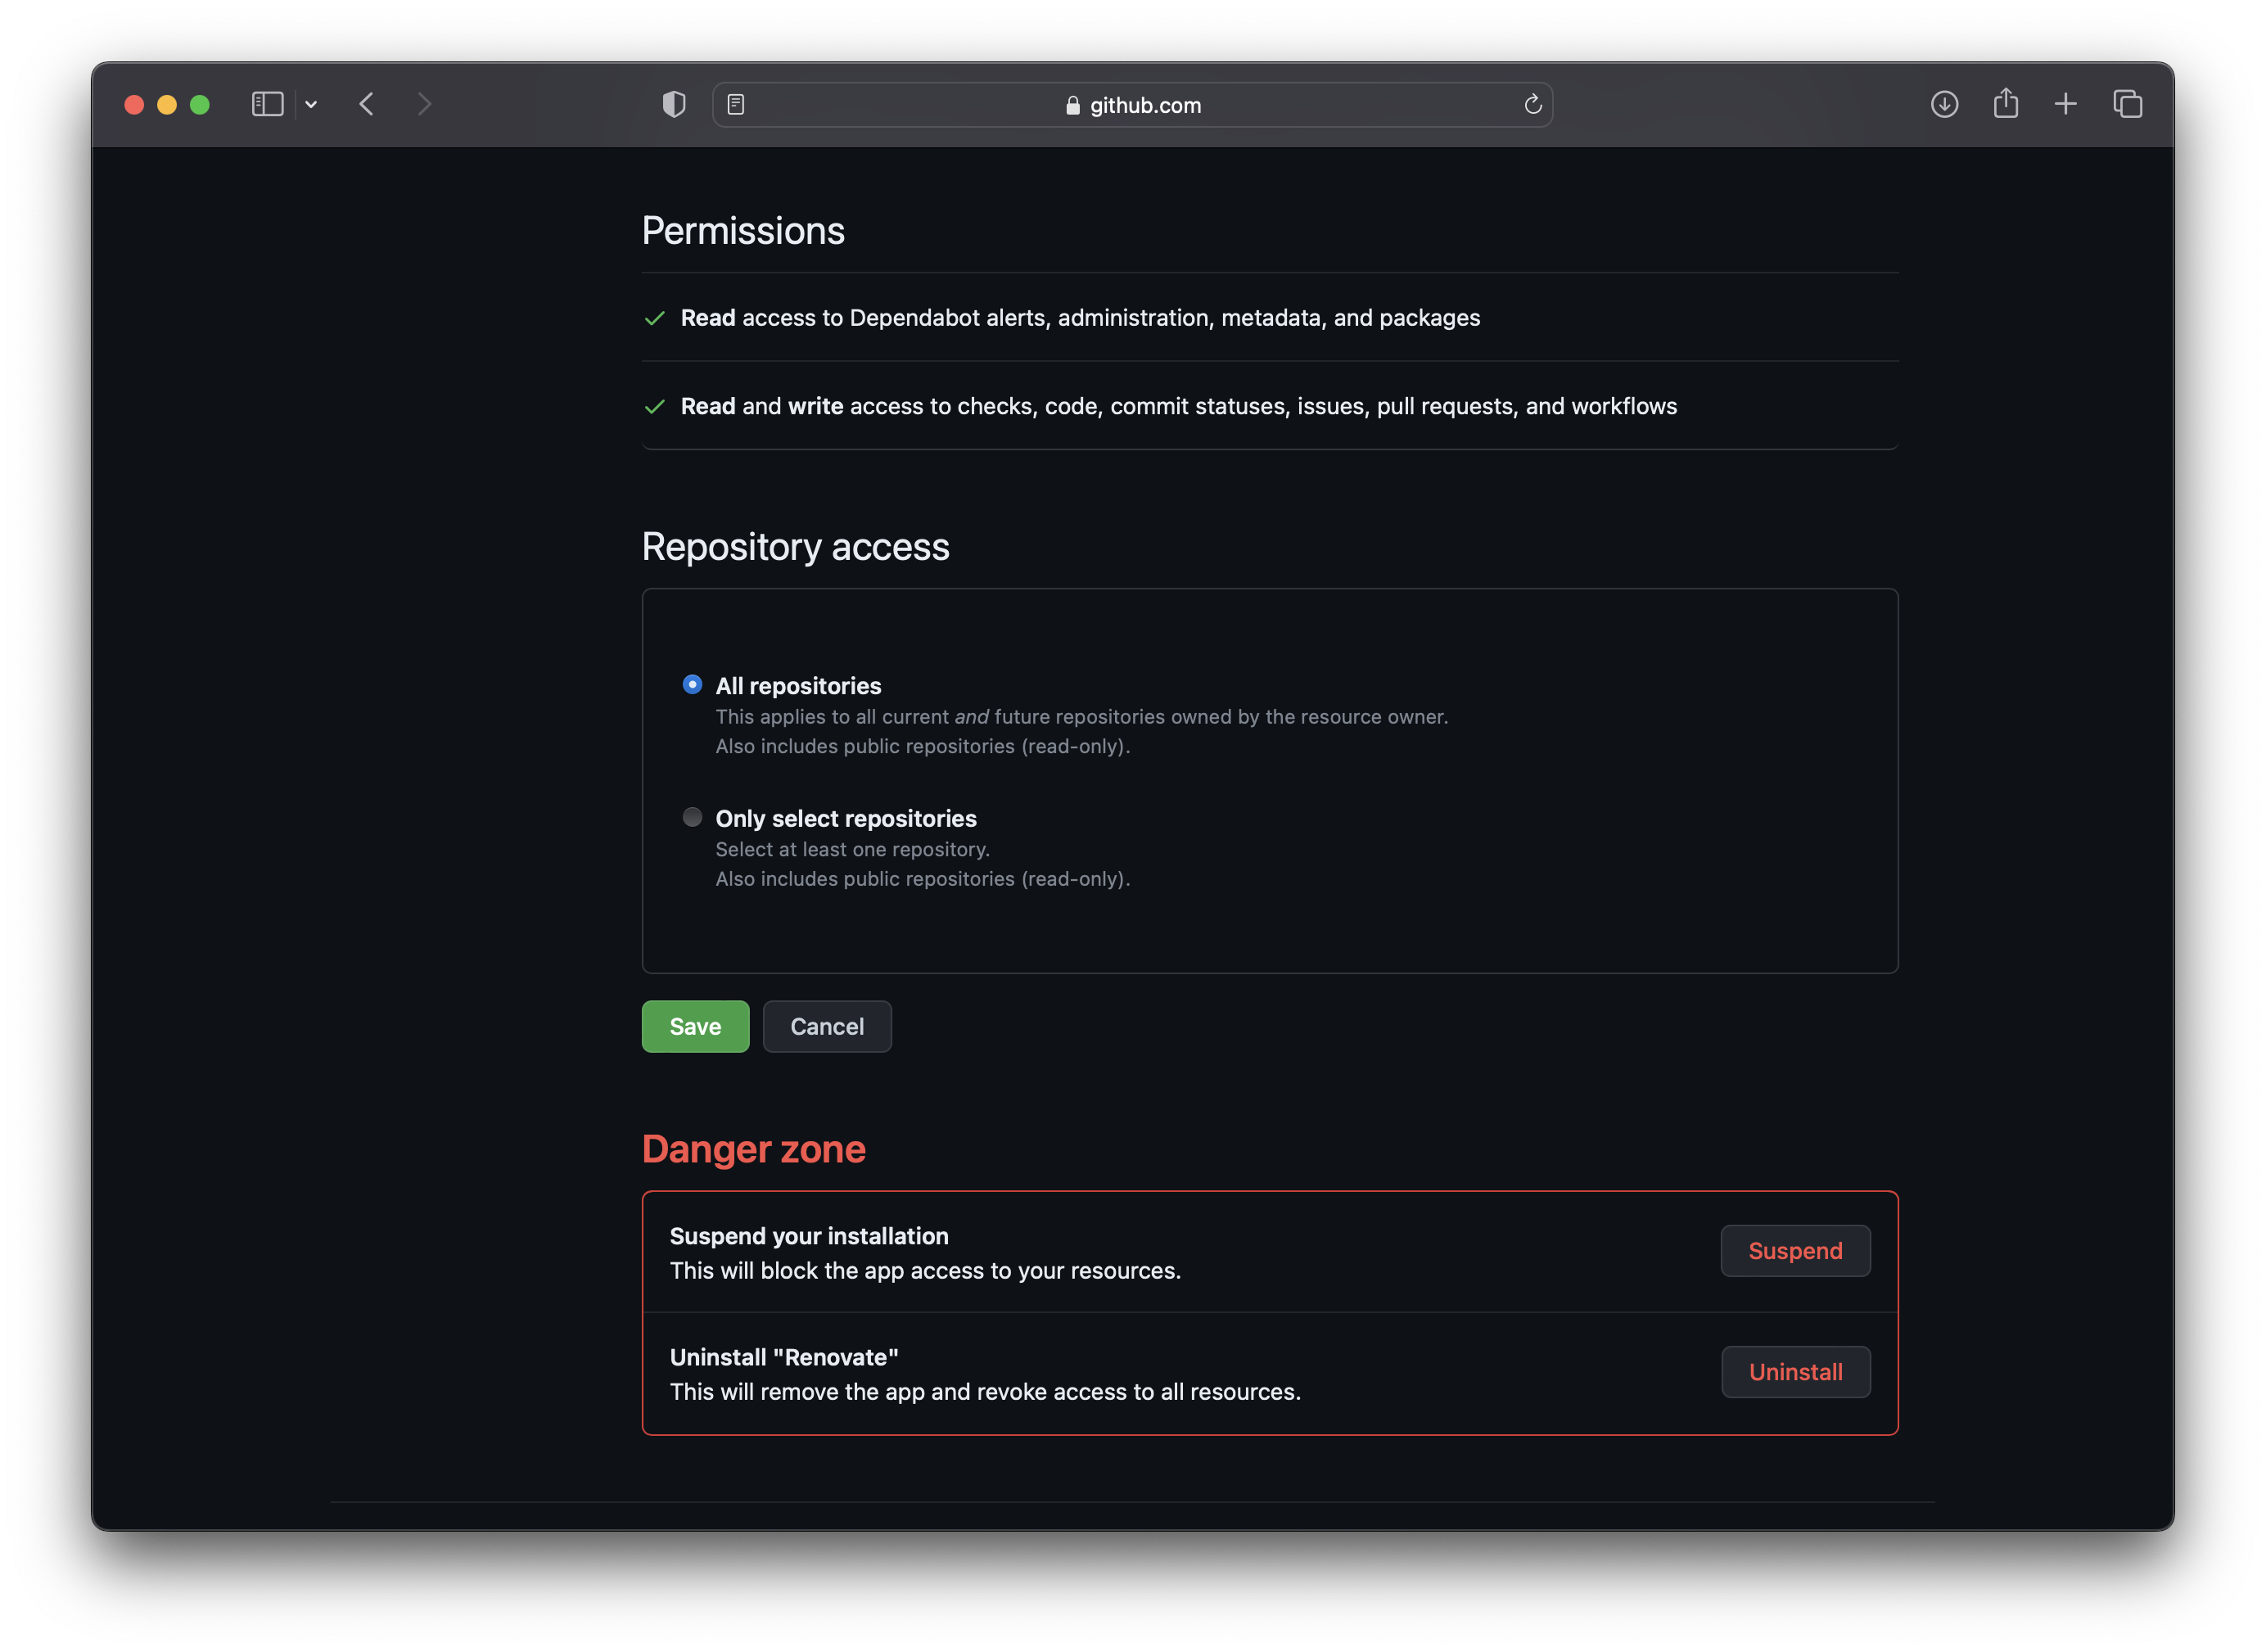This screenshot has height=1652, width=2266.
Task: Open the privacy report shield icon
Action: 674,104
